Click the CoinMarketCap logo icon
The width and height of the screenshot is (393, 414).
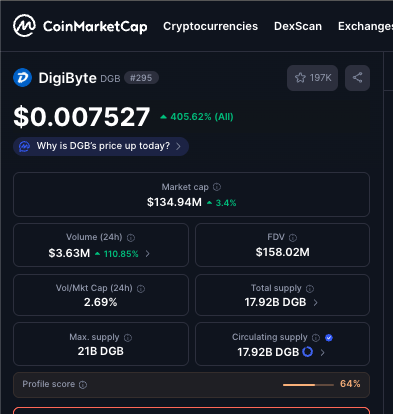pos(24,26)
